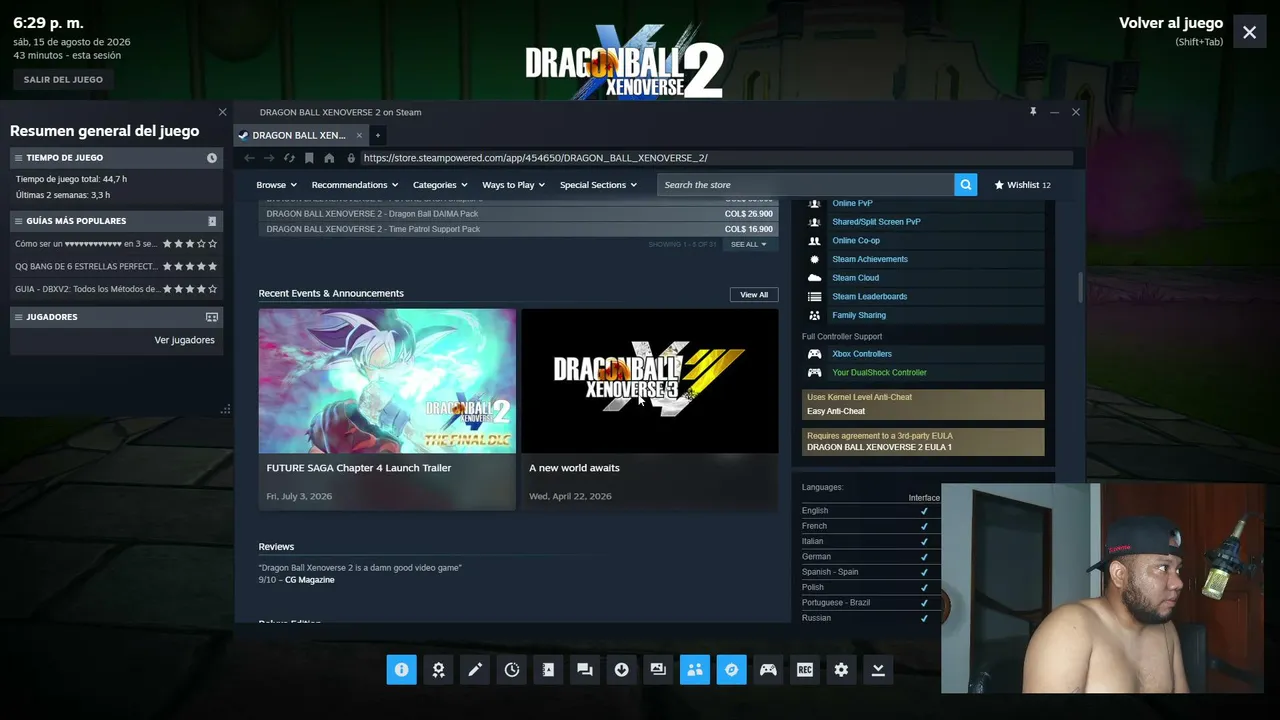Viewport: 1280px width, 720px height.
Task: Close the Resumen general del juego panel
Action: [222, 112]
